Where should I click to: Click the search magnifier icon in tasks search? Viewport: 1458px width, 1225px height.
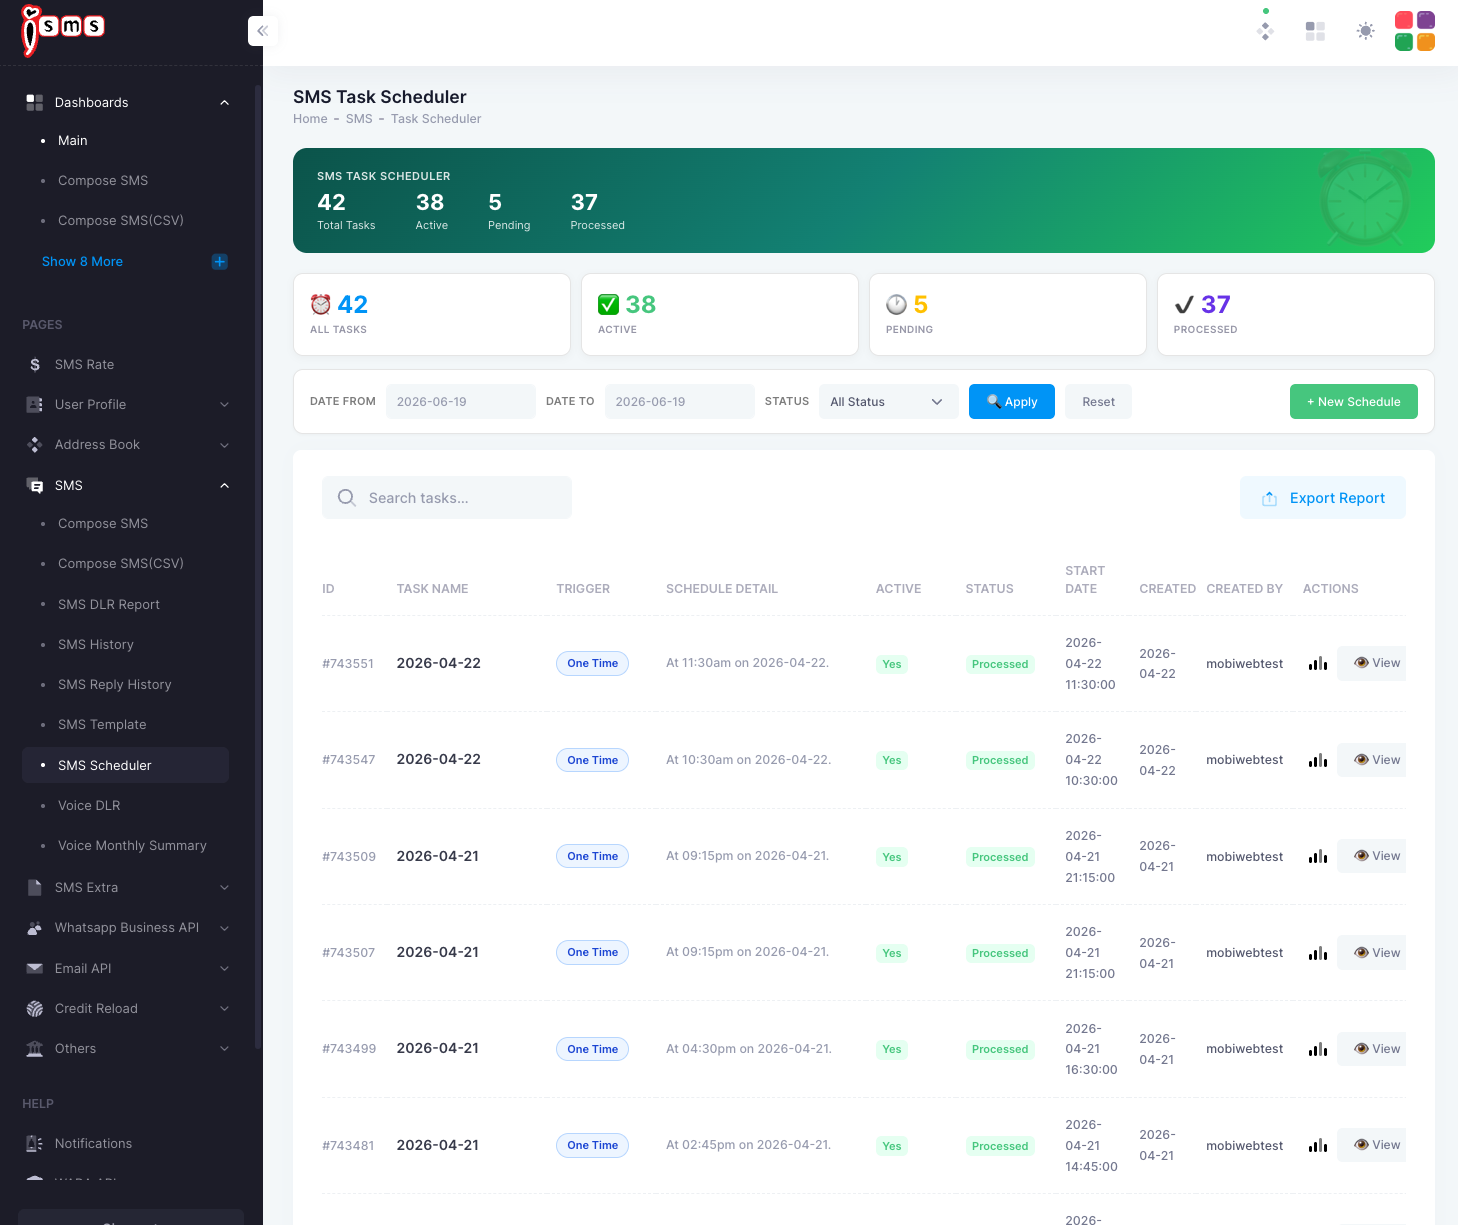[346, 498]
